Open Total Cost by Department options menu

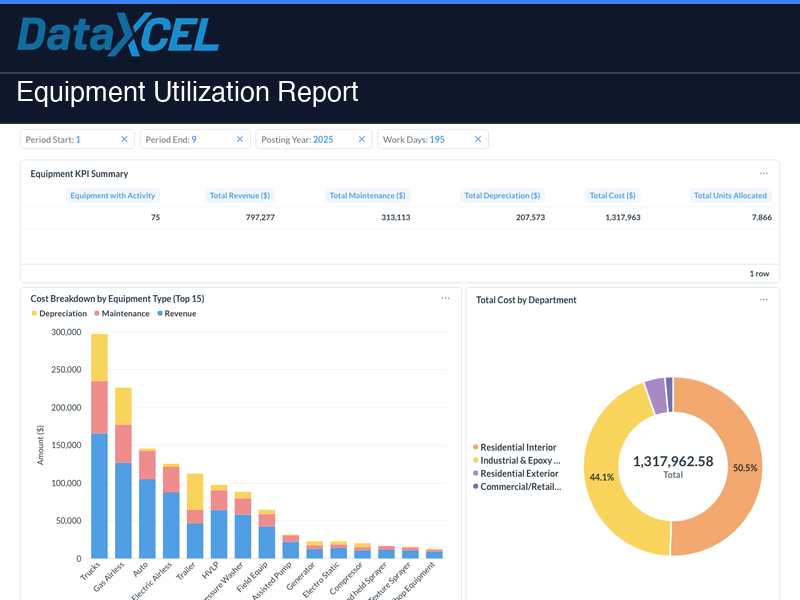click(763, 299)
